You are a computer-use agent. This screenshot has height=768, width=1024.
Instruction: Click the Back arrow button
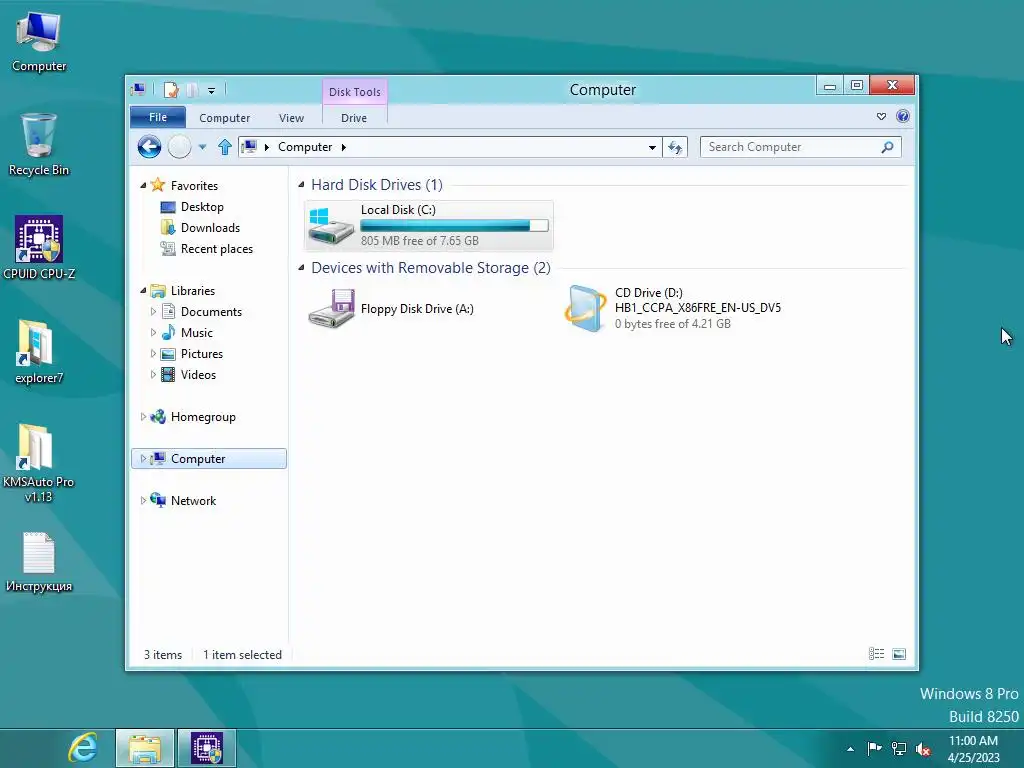tap(150, 147)
